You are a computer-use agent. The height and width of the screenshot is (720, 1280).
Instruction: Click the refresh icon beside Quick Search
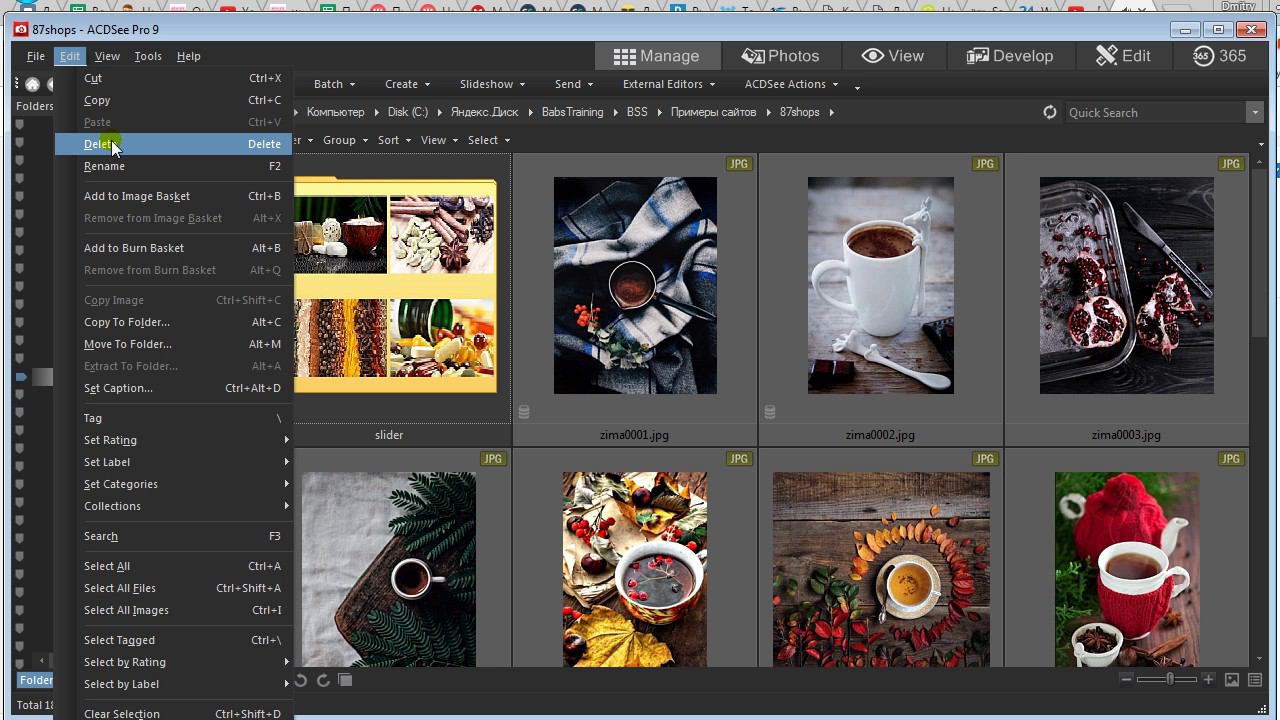[1049, 112]
